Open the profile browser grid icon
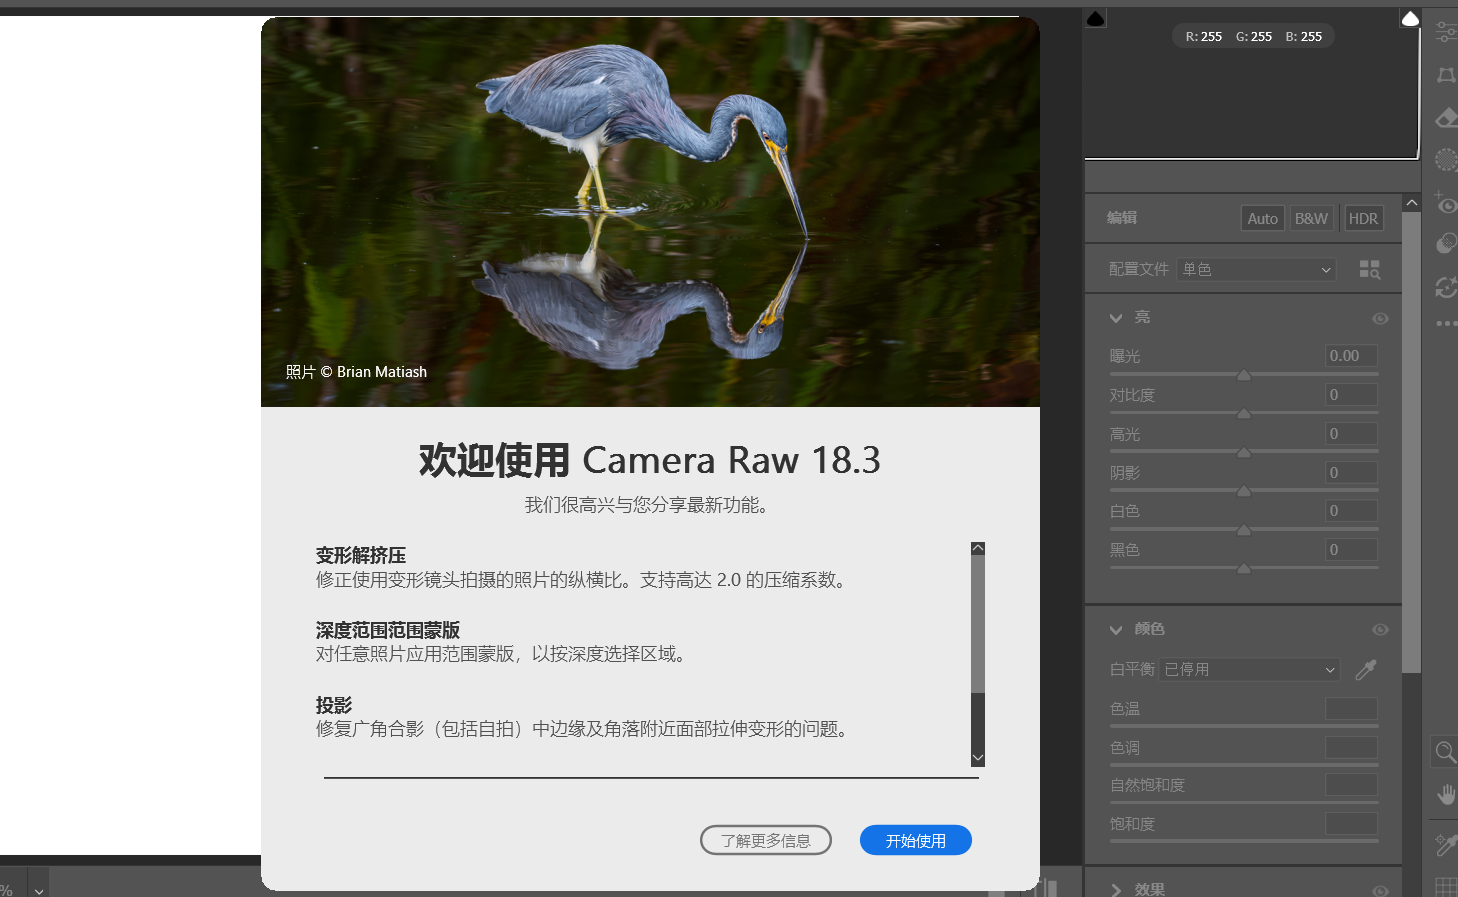This screenshot has height=897, width=1458. [x=1370, y=269]
